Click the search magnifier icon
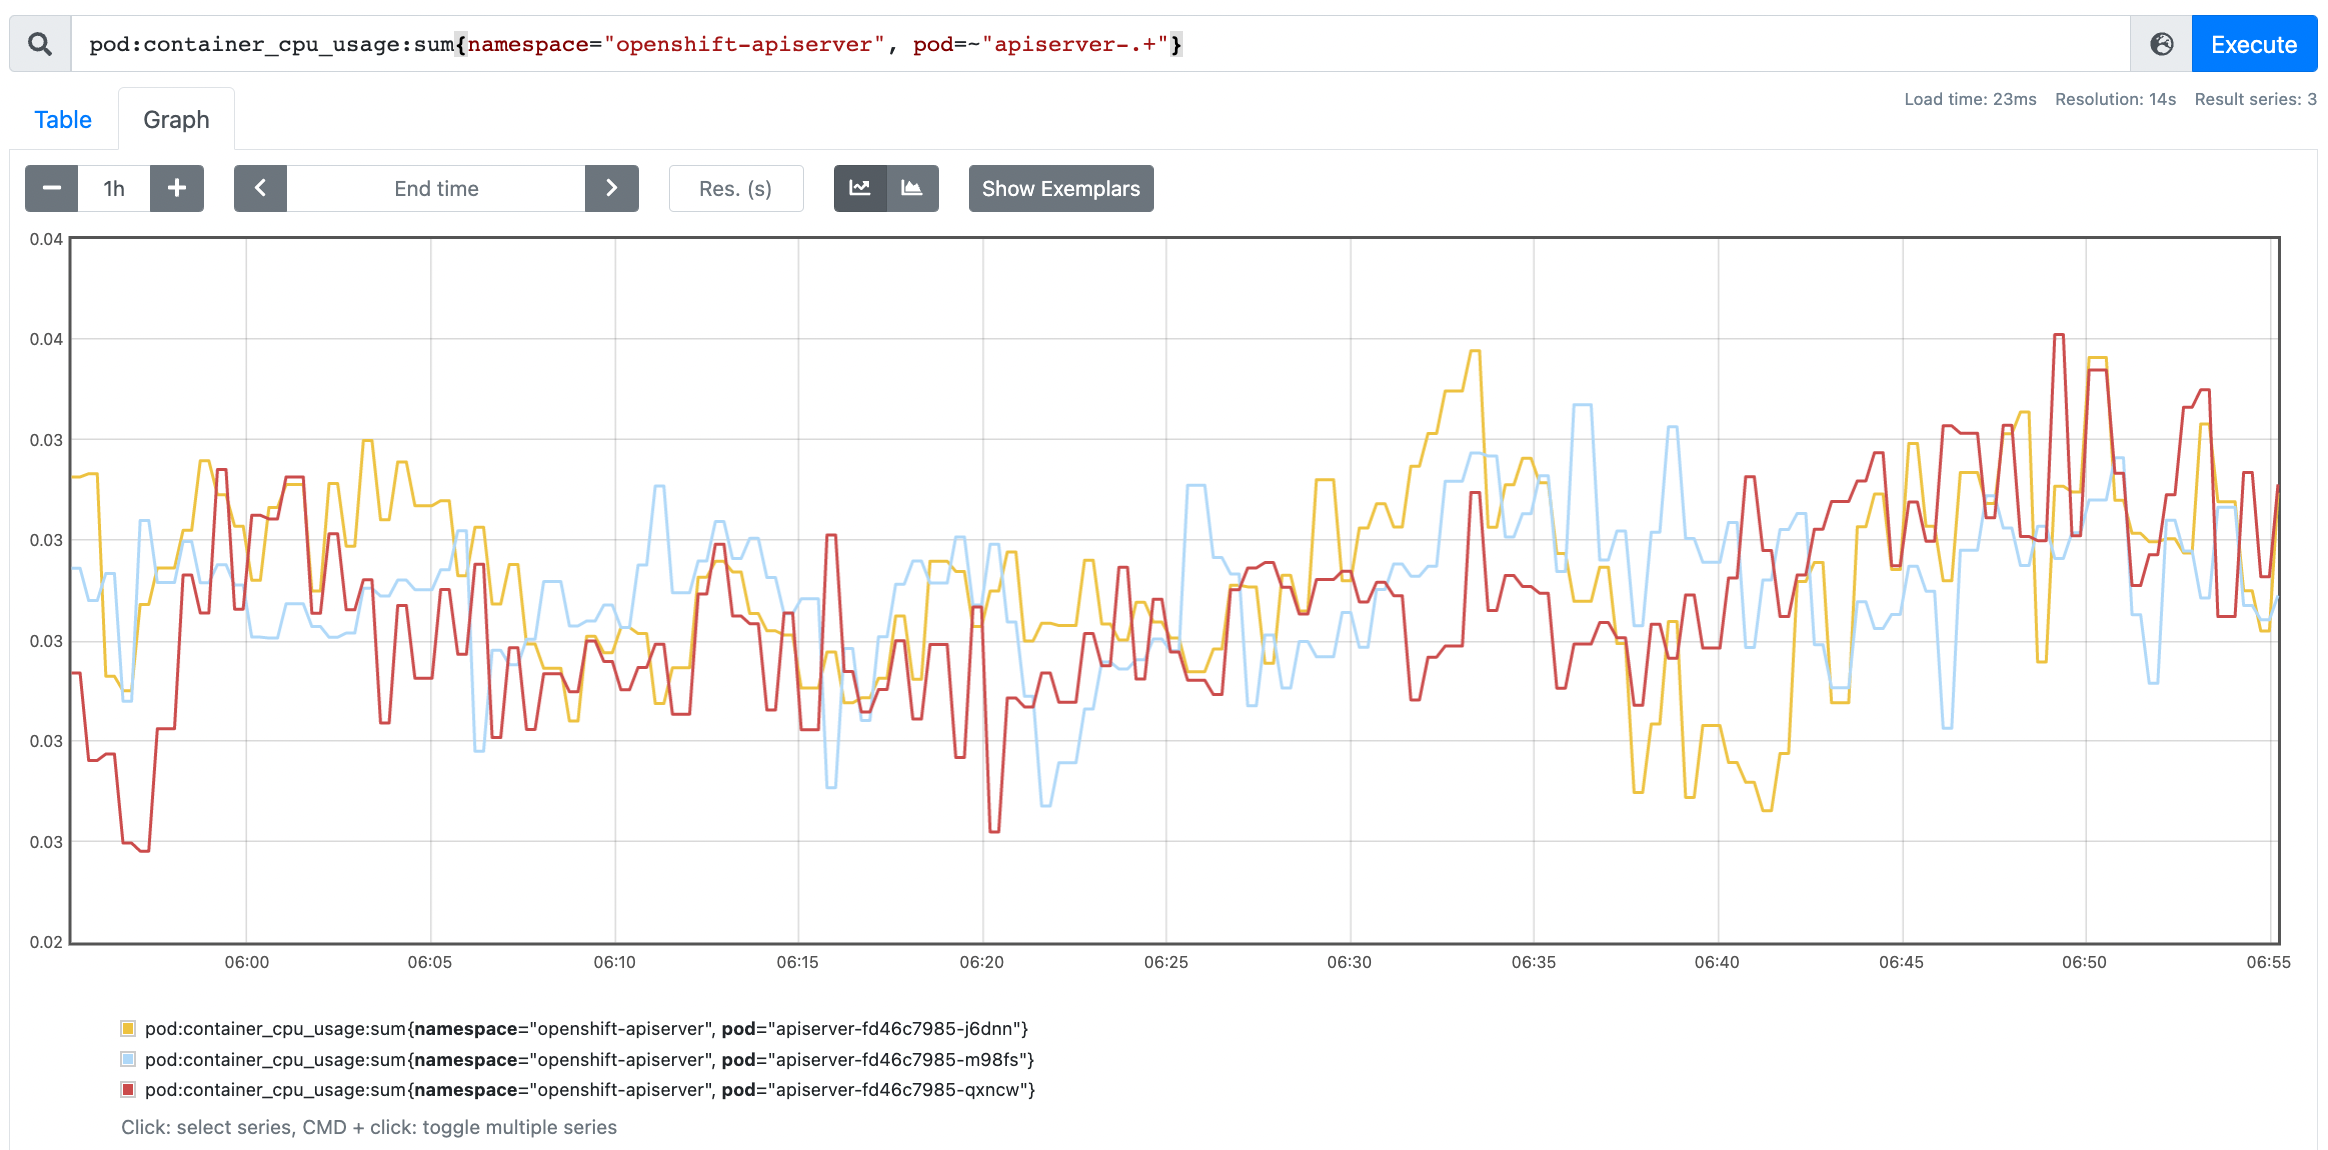 pyautogui.click(x=40, y=44)
